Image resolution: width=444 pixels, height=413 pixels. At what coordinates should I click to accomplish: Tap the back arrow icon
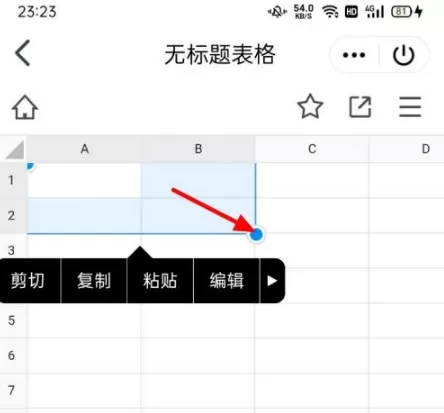coord(23,53)
